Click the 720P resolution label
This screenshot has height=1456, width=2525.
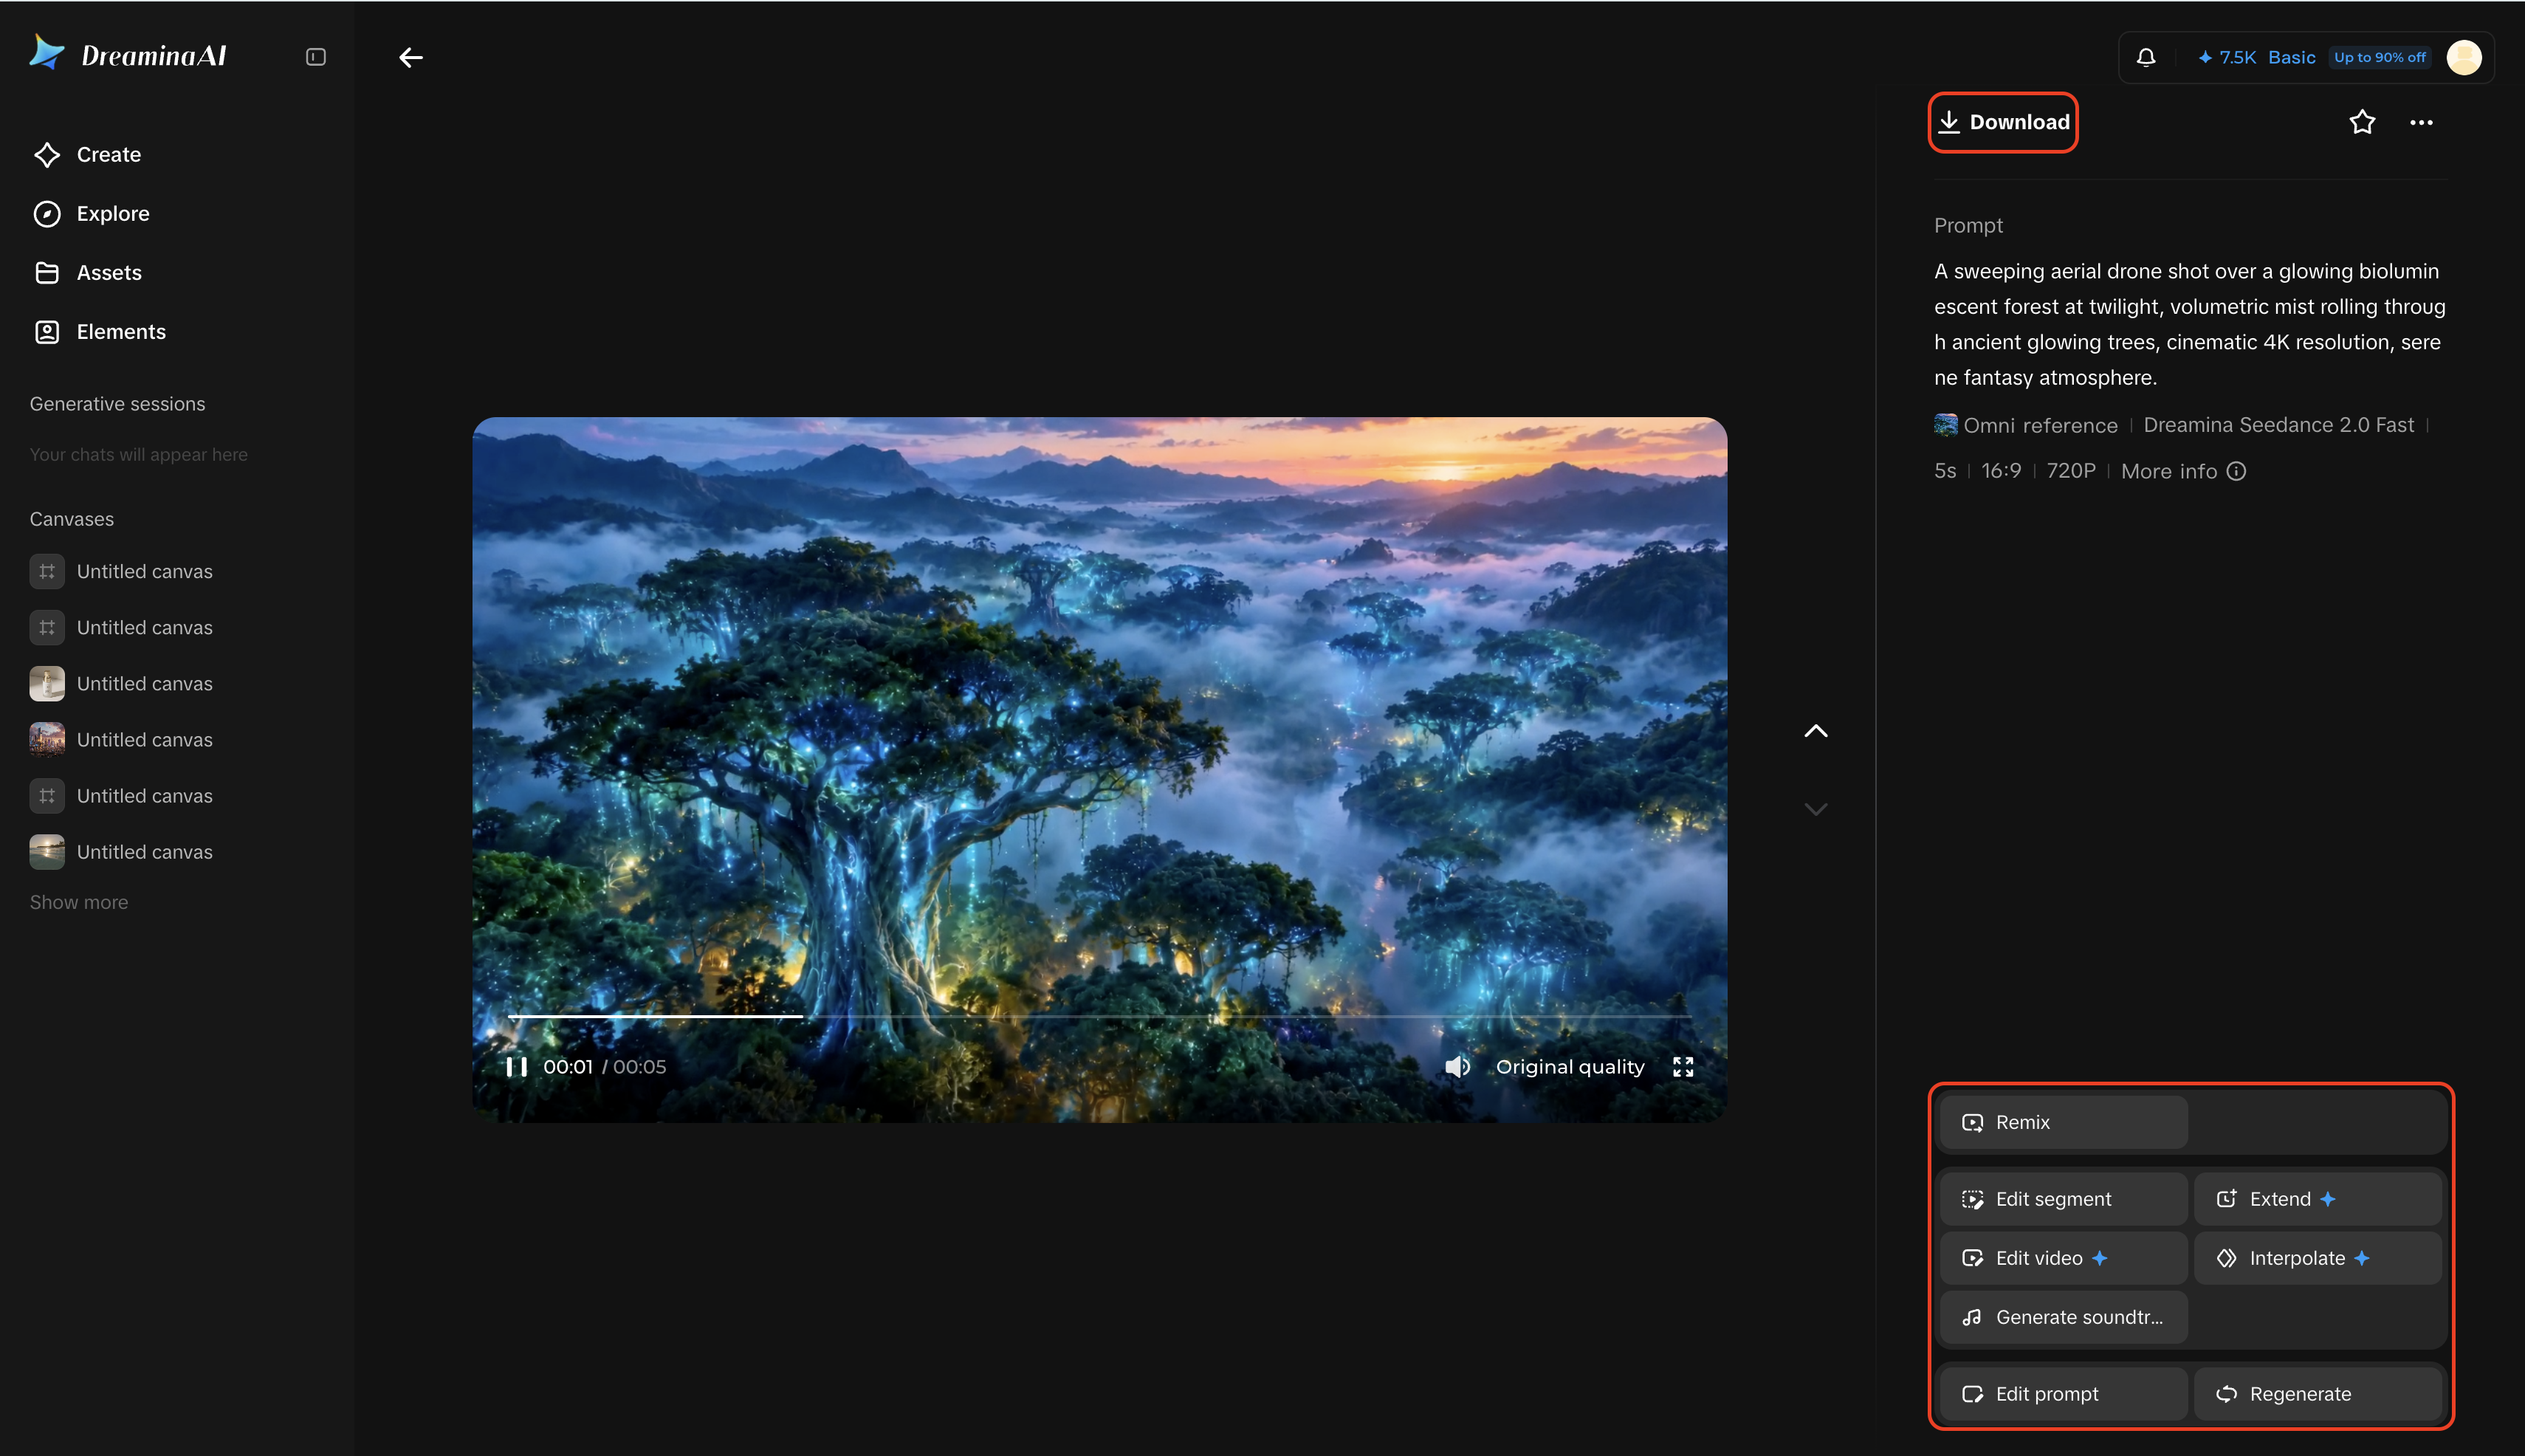(x=2070, y=471)
